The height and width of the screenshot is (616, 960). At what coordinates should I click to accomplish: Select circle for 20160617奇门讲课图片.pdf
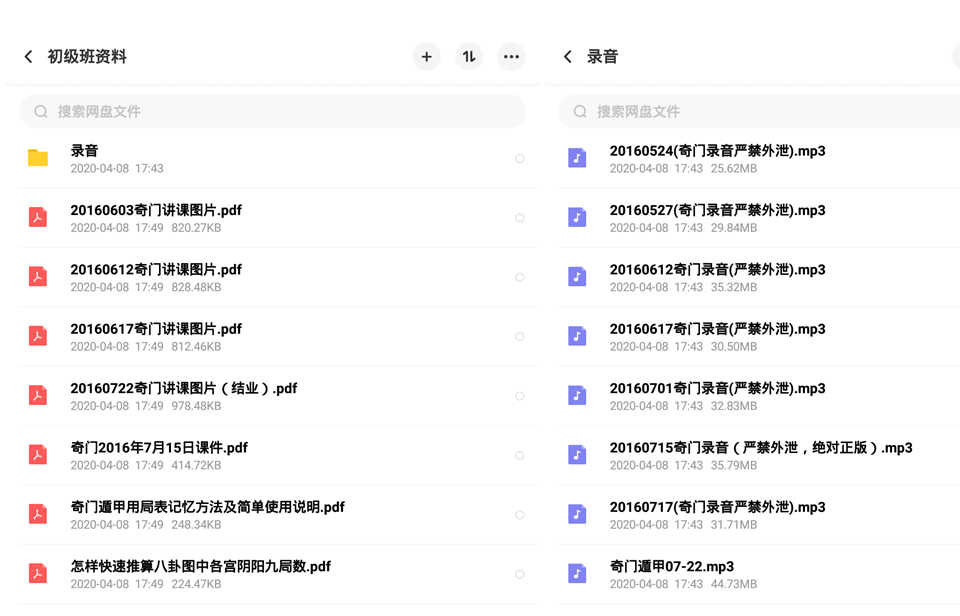520,337
